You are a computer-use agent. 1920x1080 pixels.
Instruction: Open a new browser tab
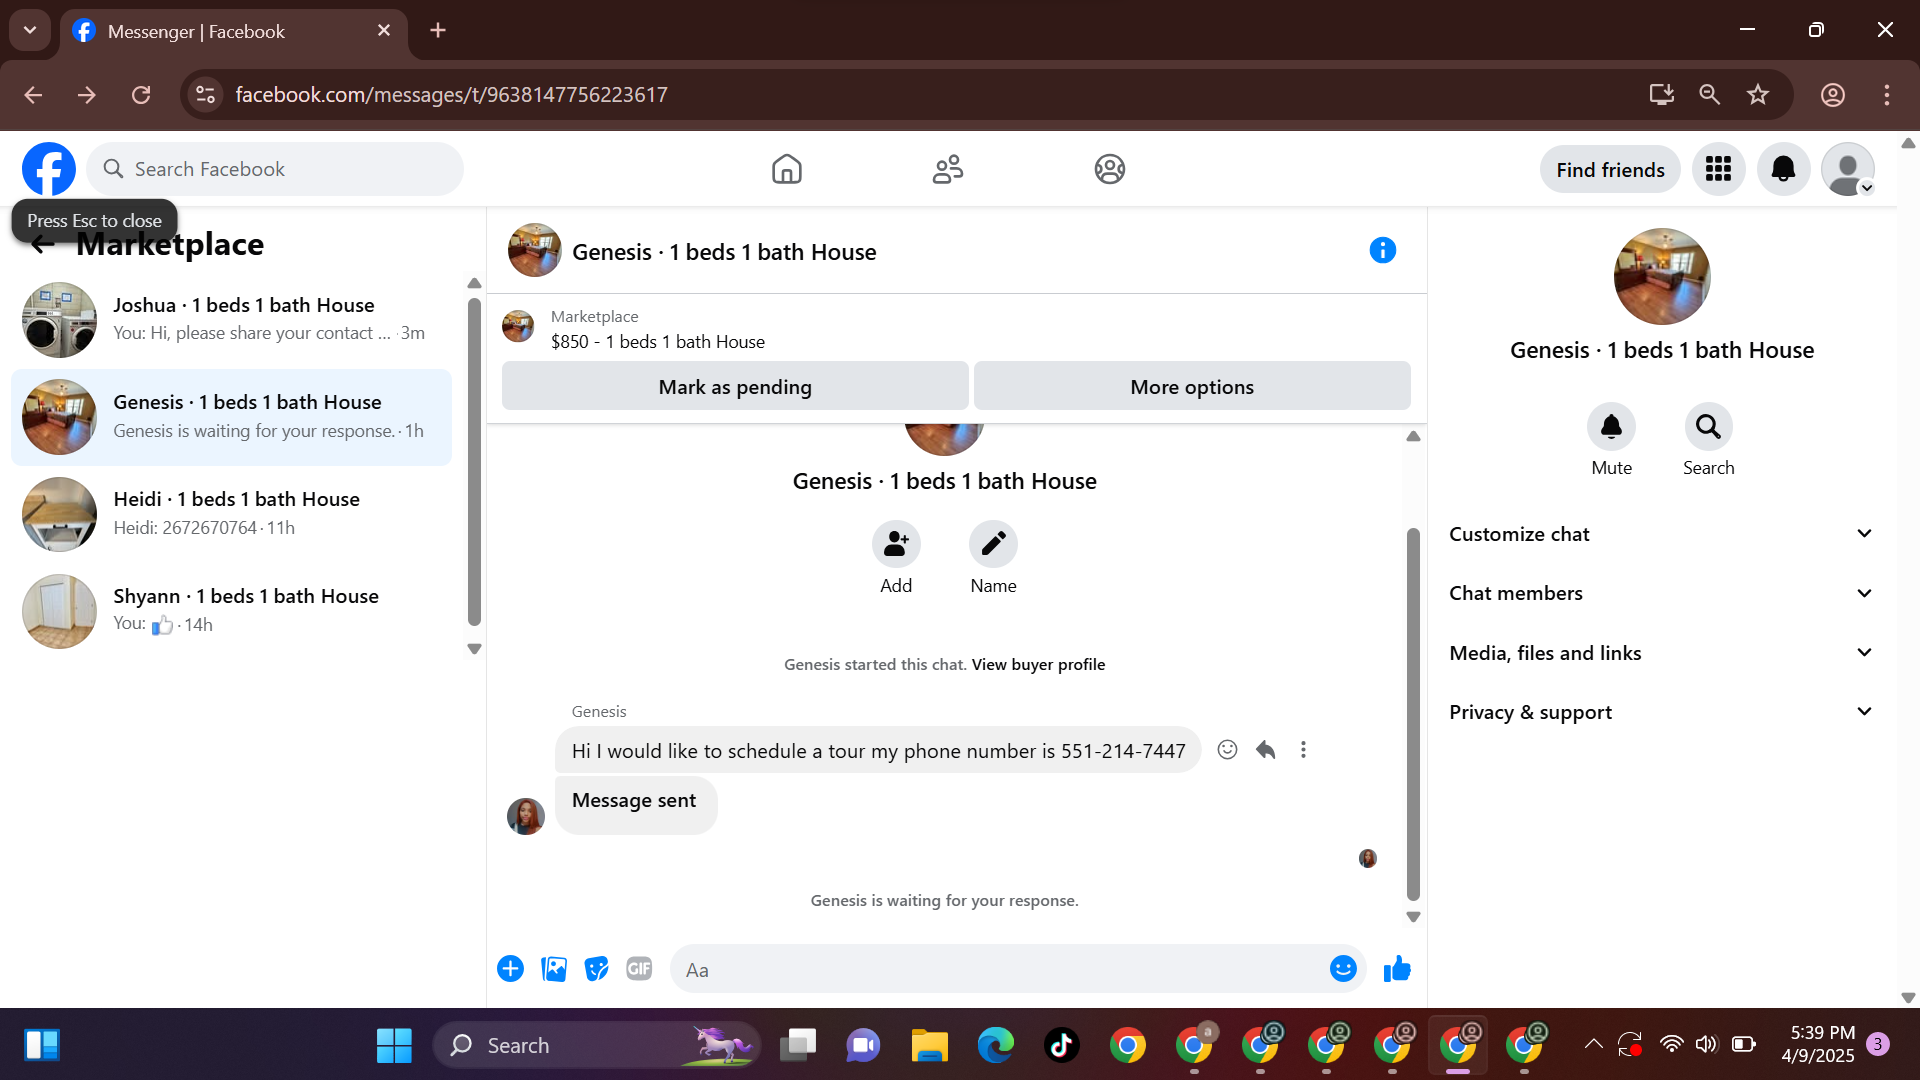point(438,30)
